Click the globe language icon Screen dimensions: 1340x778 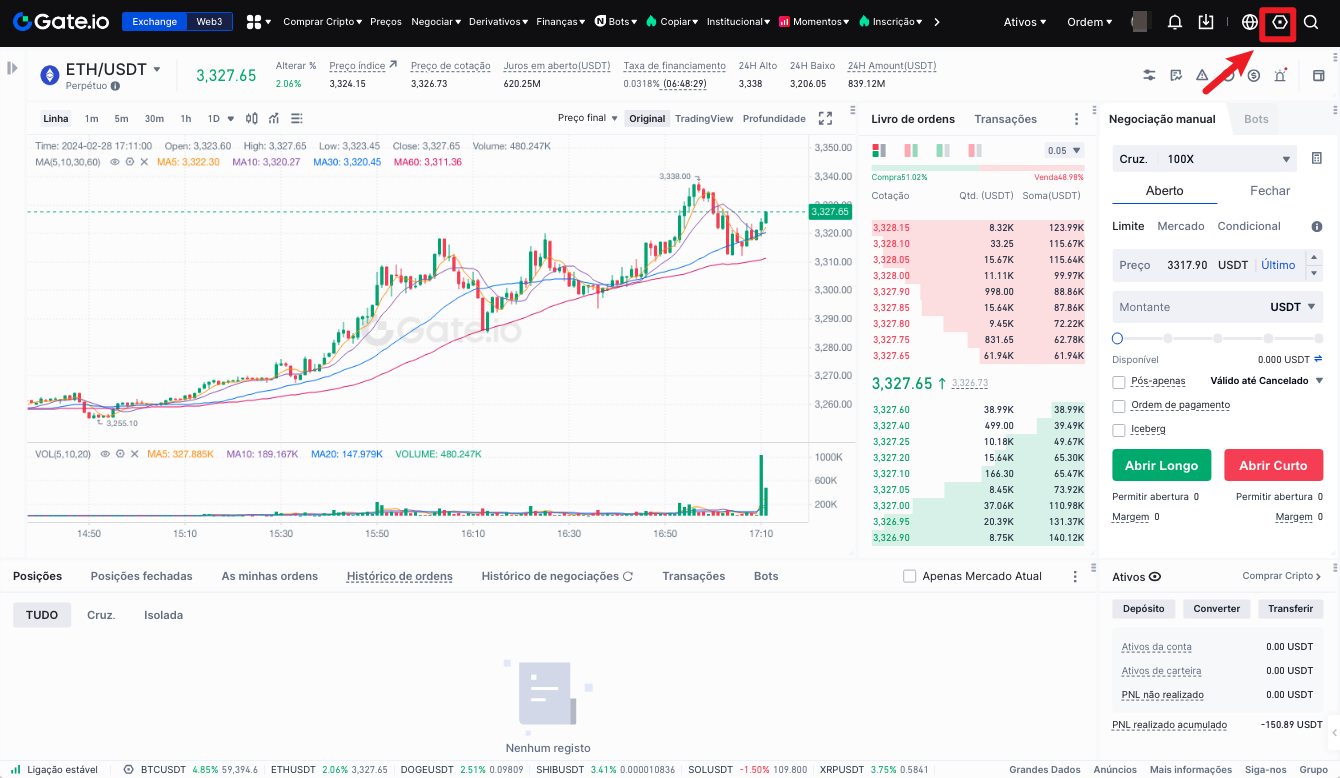pyautogui.click(x=1249, y=22)
